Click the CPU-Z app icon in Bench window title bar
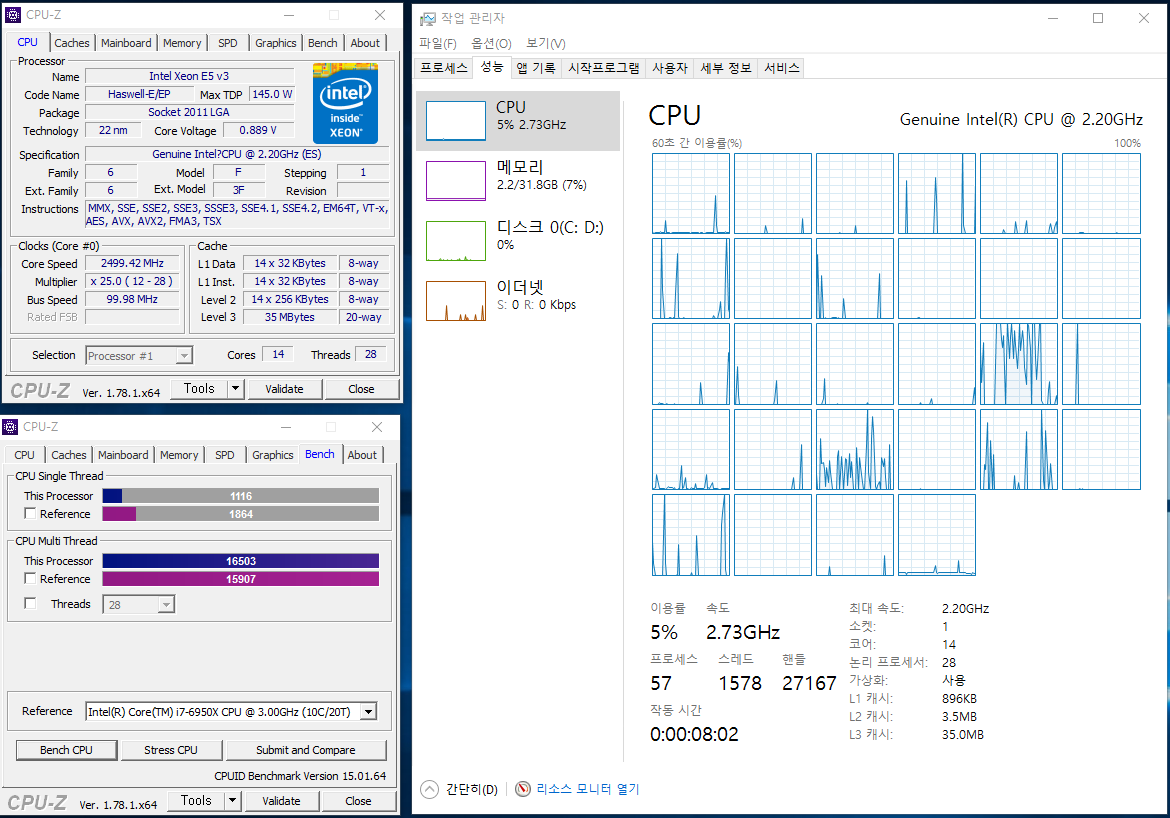 coord(10,427)
